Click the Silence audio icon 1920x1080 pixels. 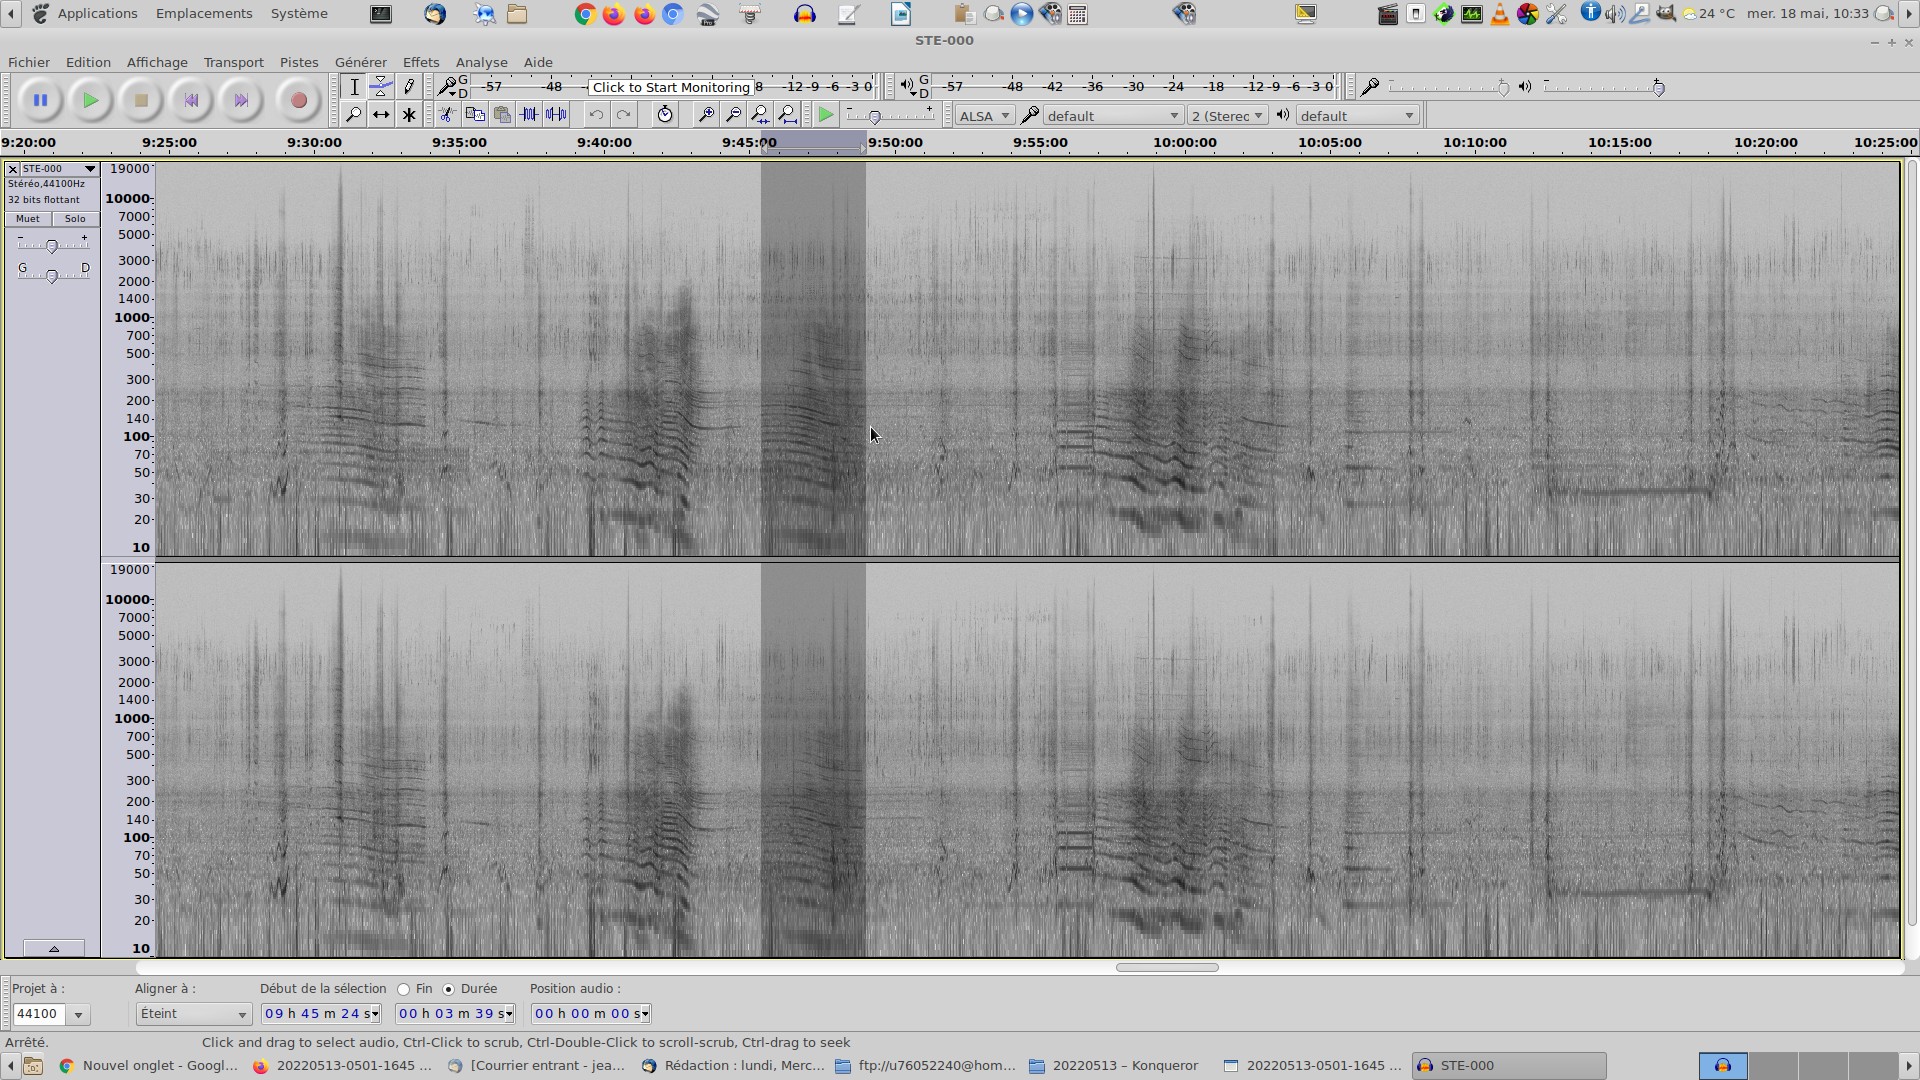click(557, 115)
